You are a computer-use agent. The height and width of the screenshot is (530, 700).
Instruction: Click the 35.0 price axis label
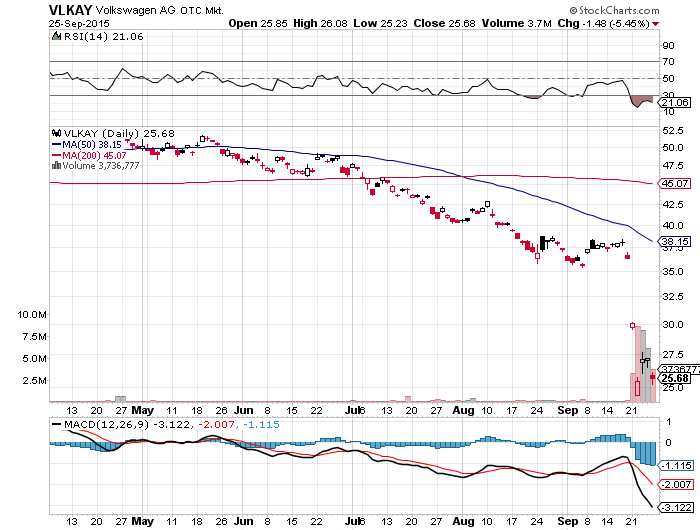[x=673, y=271]
